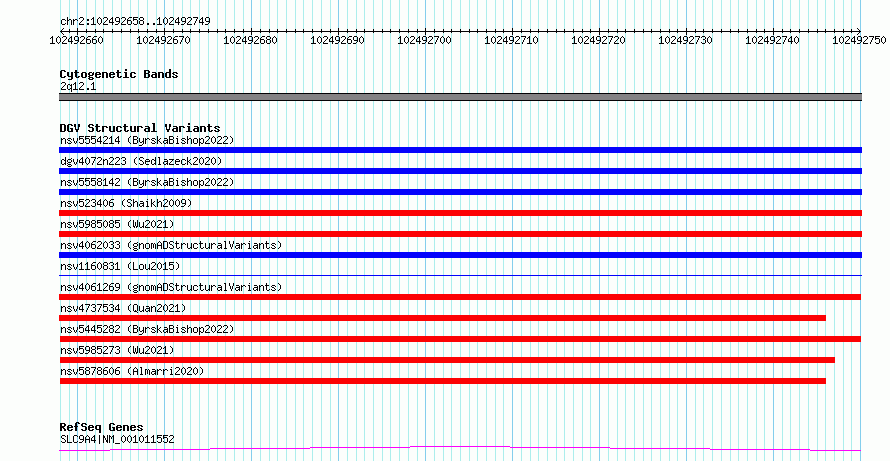Image resolution: width=890 pixels, height=461 pixels.
Task: Click ruler position 102492740
Action: [x=771, y=40]
